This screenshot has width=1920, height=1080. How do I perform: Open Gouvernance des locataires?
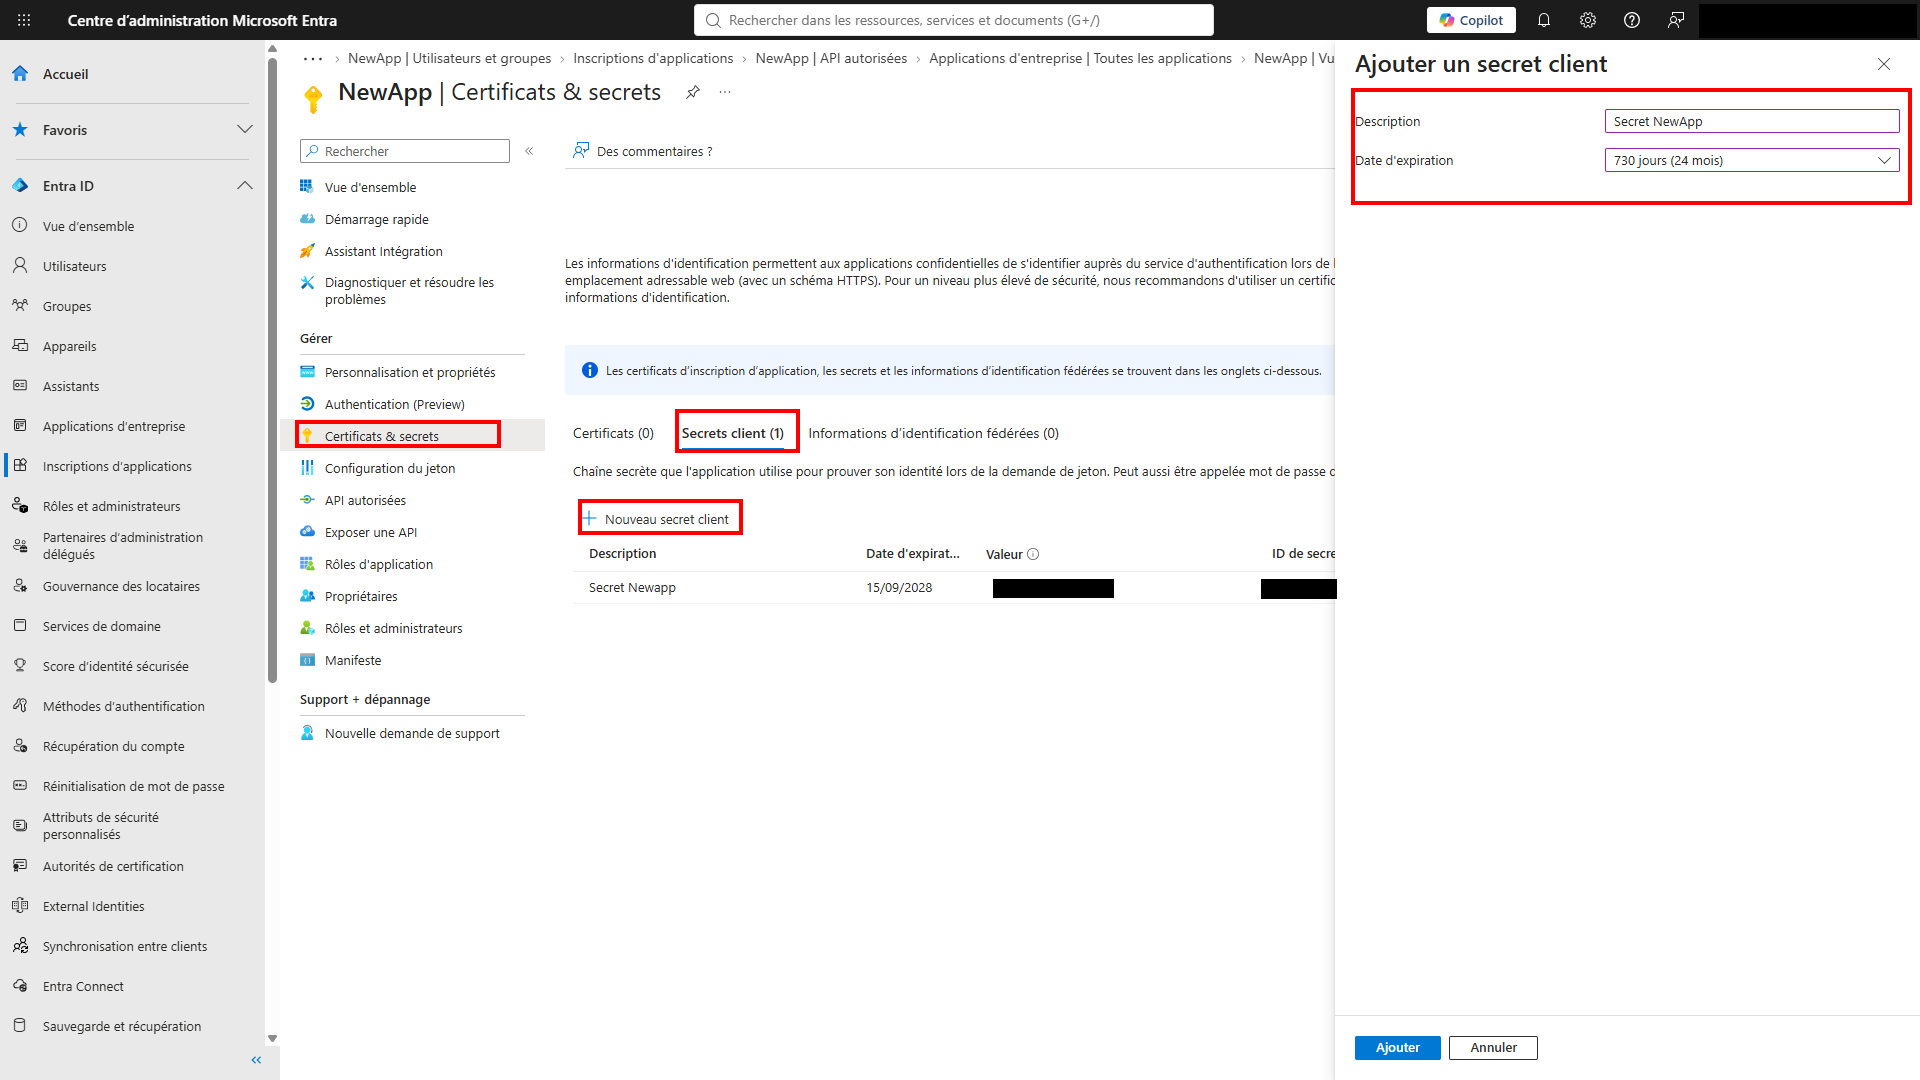click(121, 586)
